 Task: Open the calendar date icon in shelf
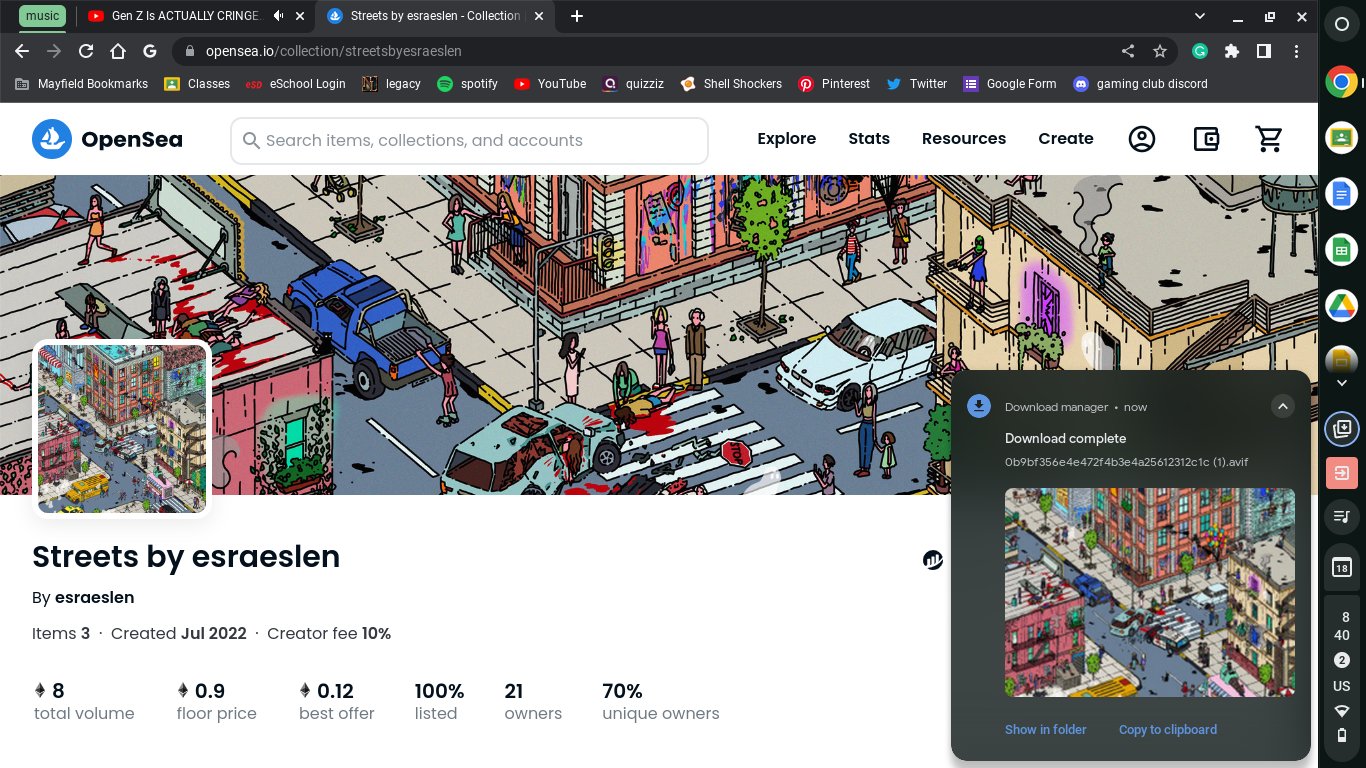[1341, 568]
